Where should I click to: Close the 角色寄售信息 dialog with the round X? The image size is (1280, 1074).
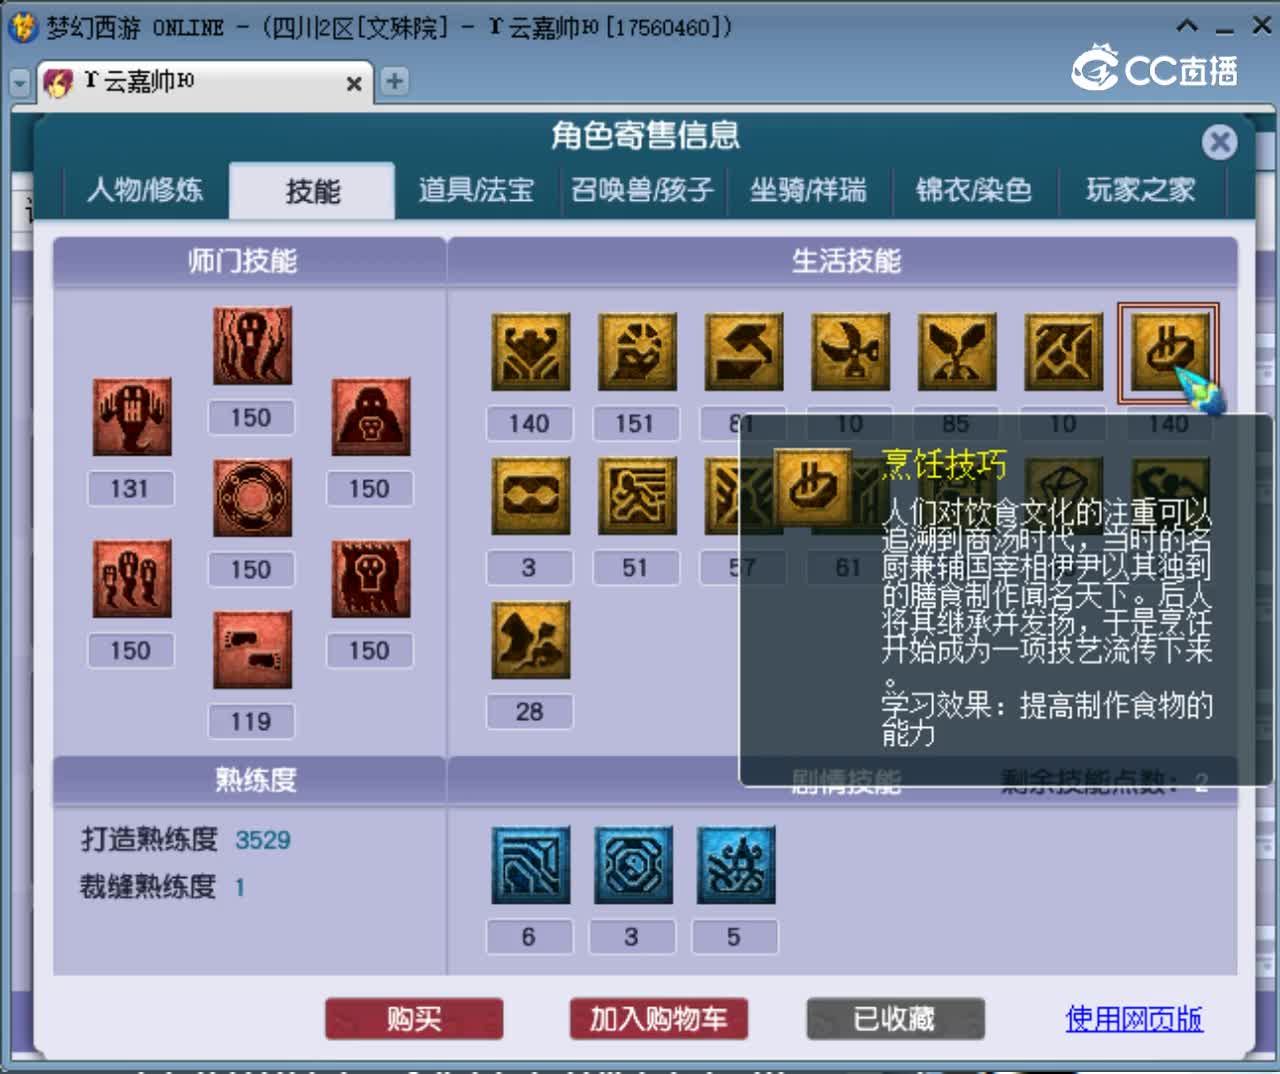(1219, 142)
